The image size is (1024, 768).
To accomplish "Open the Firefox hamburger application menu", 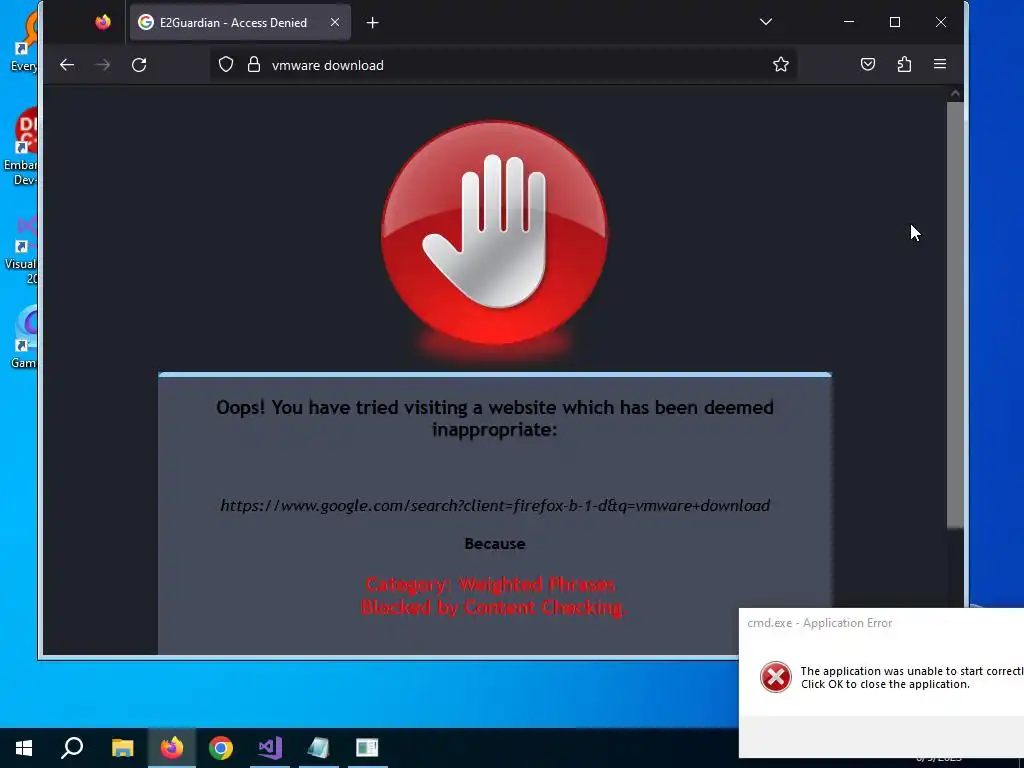I will point(940,64).
